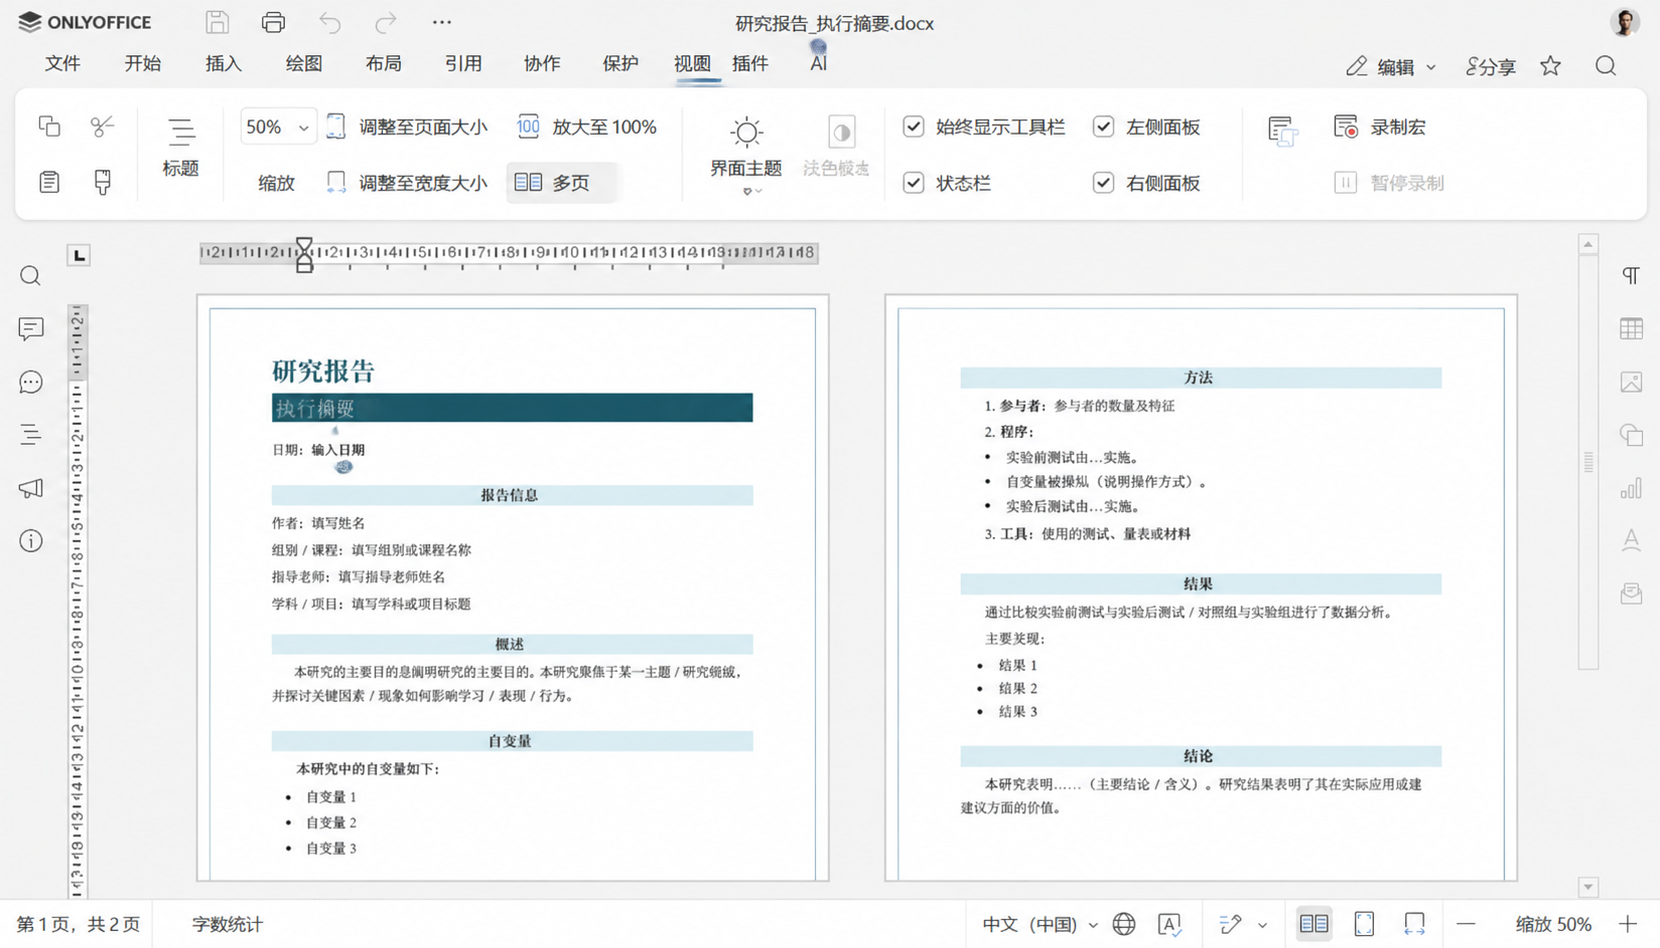Open the Search panel in the left sidebar
This screenshot has width=1660, height=948.
click(x=31, y=276)
